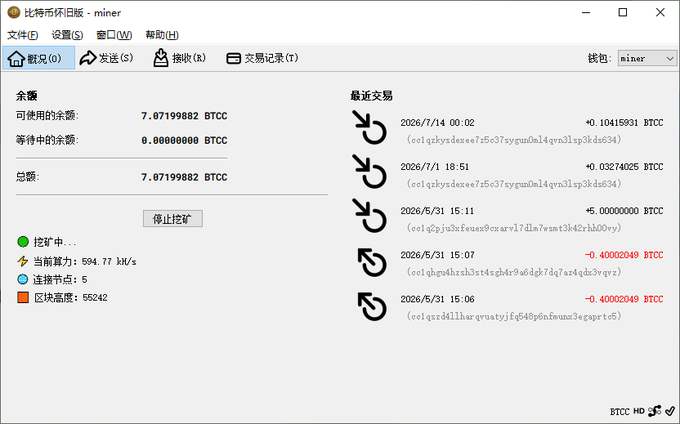Screen dimensions: 680x424
Task: Select the -0.40002049 BTCC amount at 15:07
Action: click(x=624, y=255)
